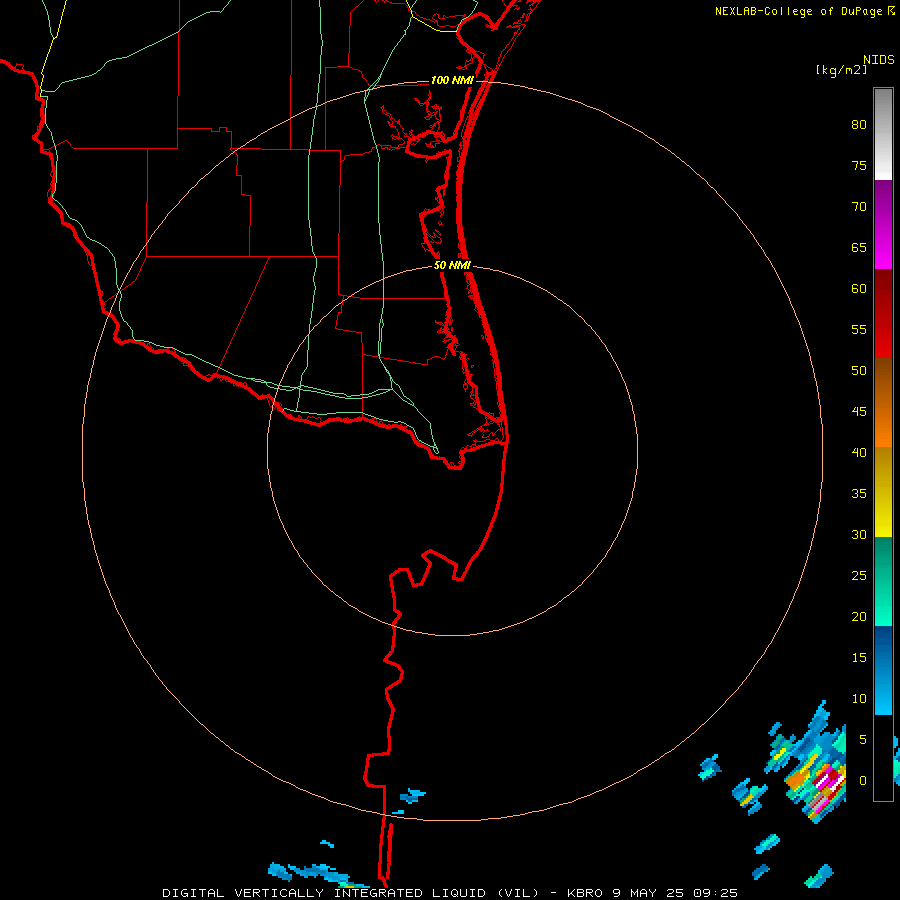Click the 20 value on the color scale

point(859,616)
